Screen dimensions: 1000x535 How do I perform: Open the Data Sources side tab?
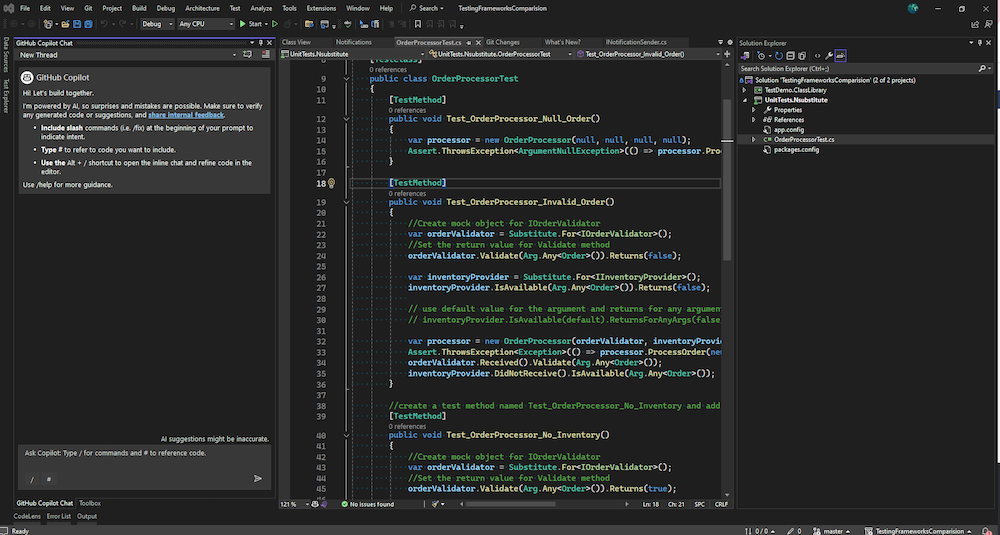(x=6, y=55)
